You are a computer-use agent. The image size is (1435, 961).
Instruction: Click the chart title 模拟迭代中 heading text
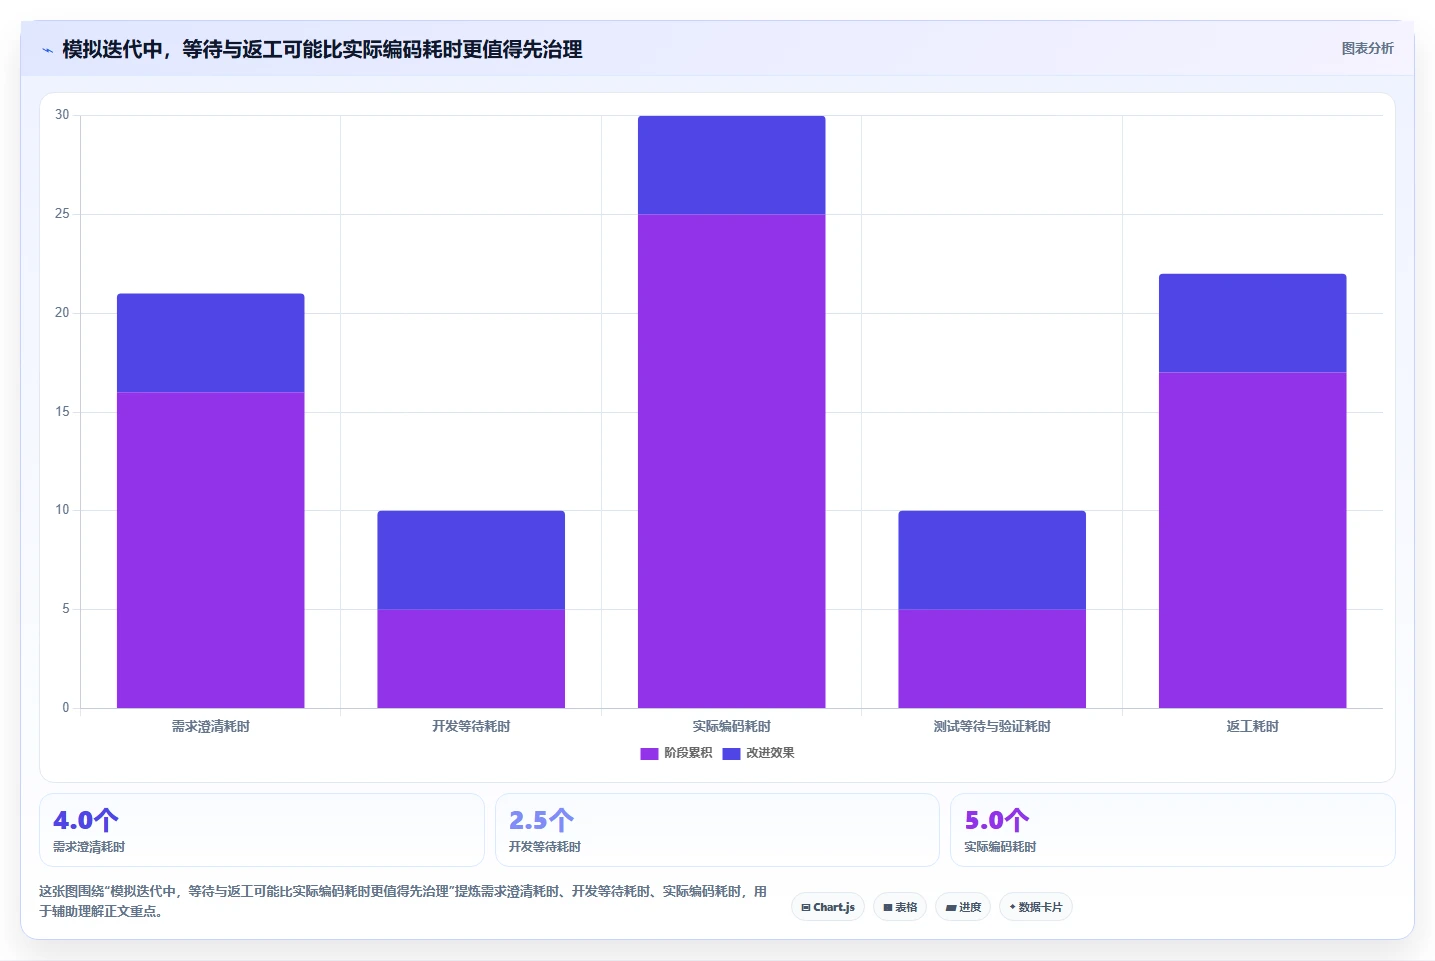point(322,49)
